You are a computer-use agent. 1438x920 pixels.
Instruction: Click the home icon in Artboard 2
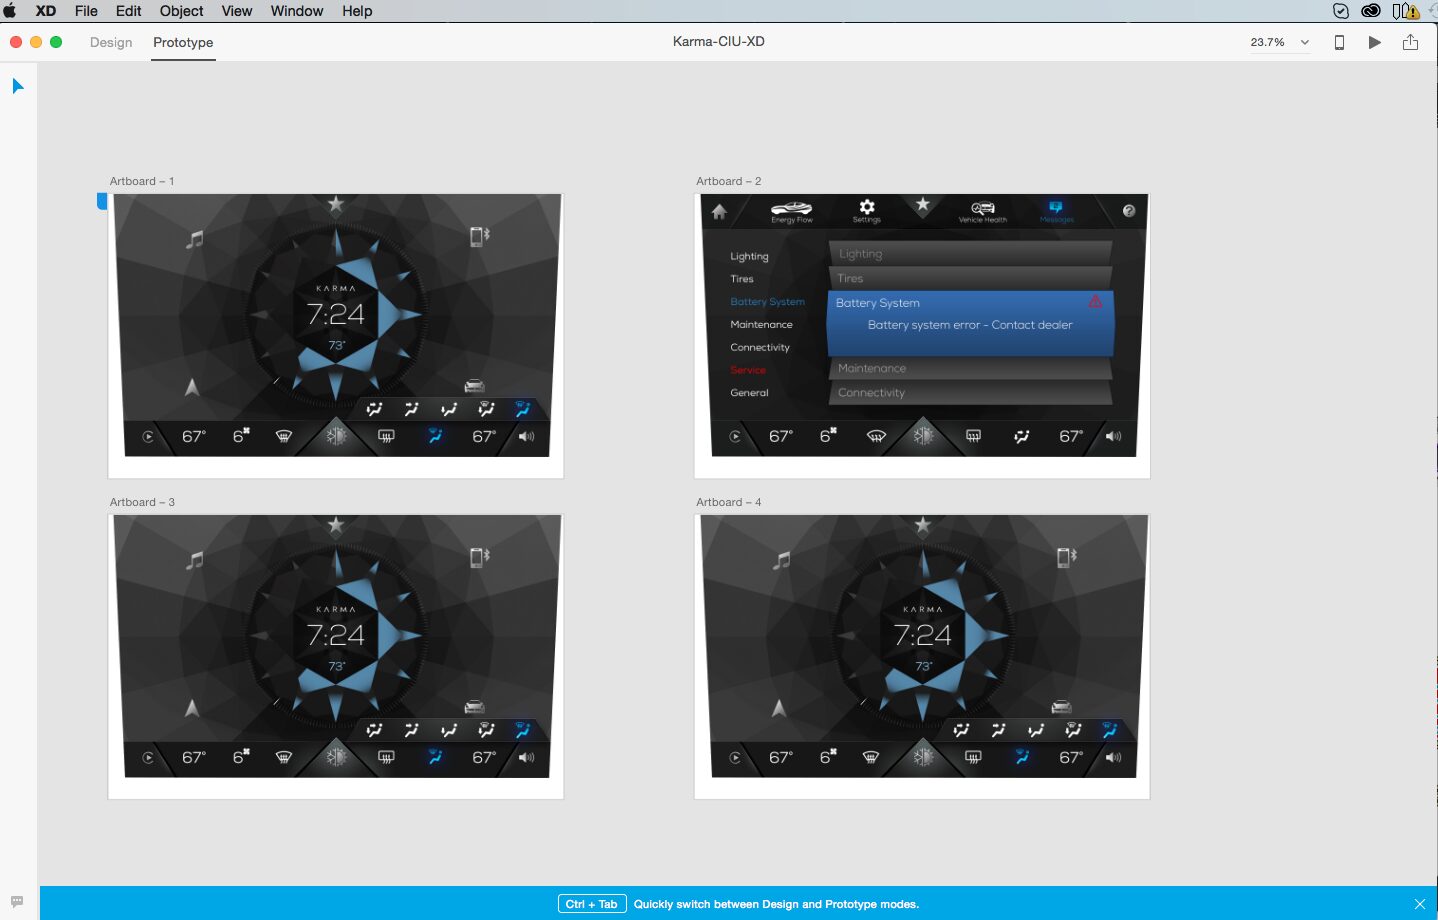point(719,211)
